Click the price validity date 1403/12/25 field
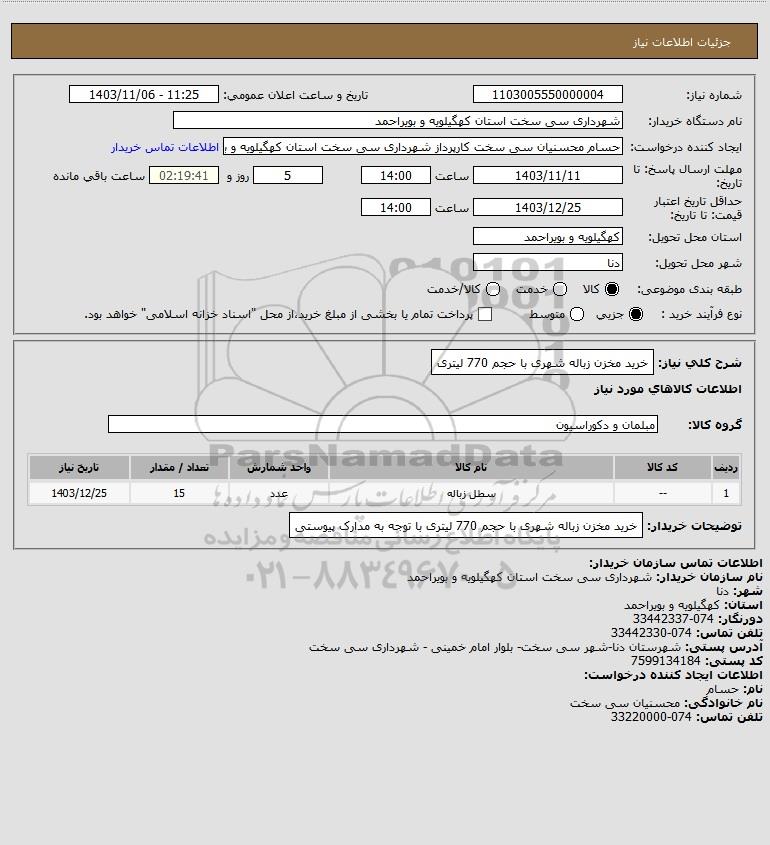Image resolution: width=770 pixels, height=845 pixels. pos(547,207)
